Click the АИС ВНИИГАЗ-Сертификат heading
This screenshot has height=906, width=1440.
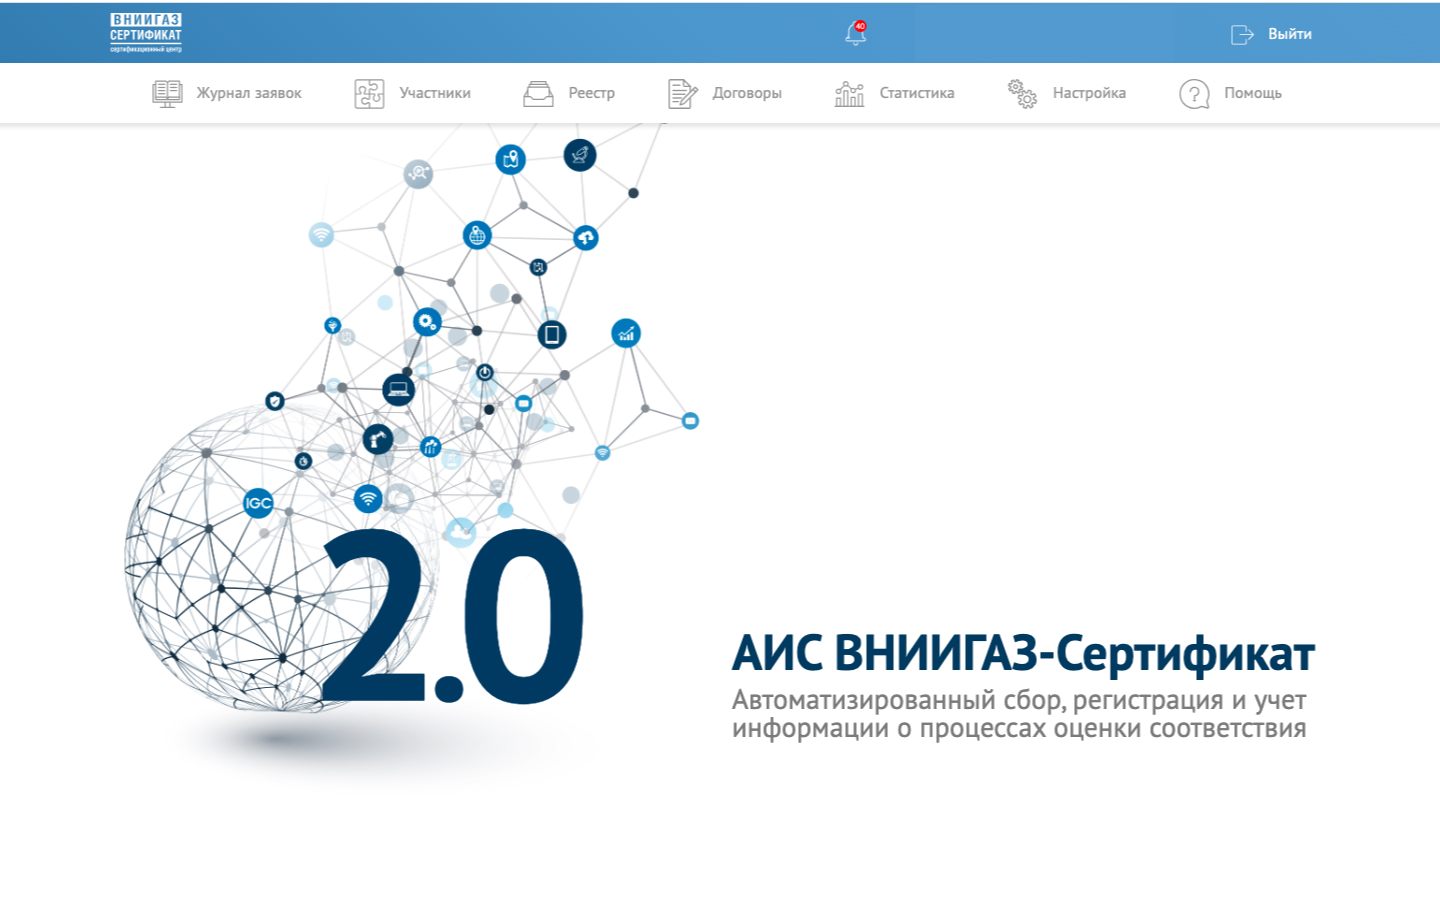pos(1022,653)
